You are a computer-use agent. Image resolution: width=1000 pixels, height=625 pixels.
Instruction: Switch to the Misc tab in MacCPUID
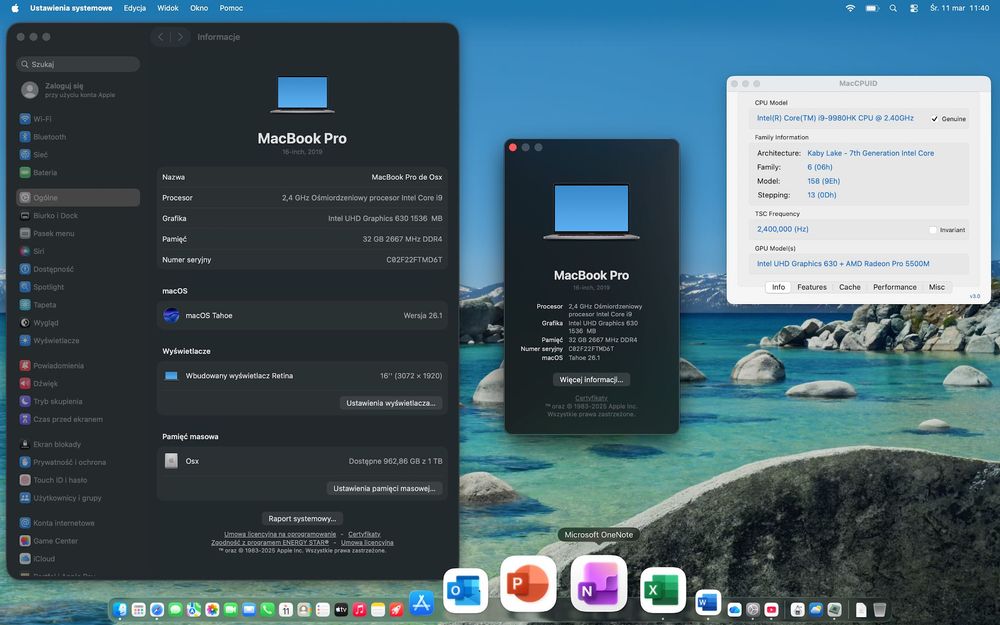937,287
